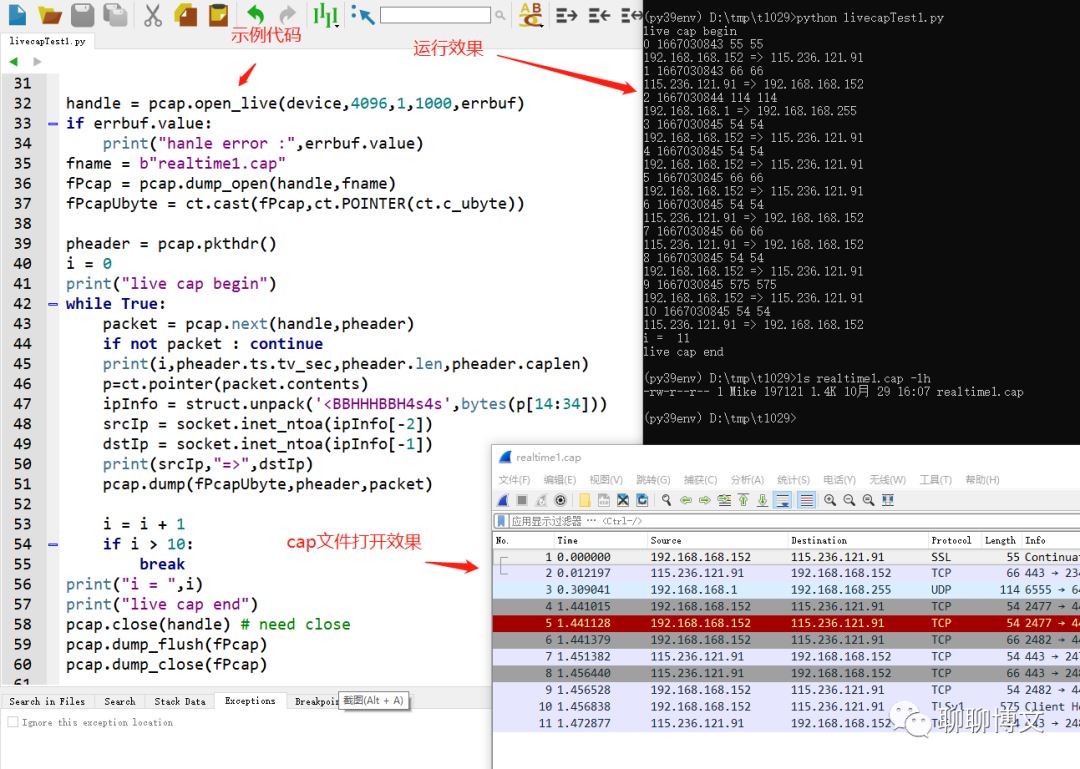Image resolution: width=1080 pixels, height=769 pixels.
Task: Copy selection using the editor copy icon
Action: (x=186, y=14)
